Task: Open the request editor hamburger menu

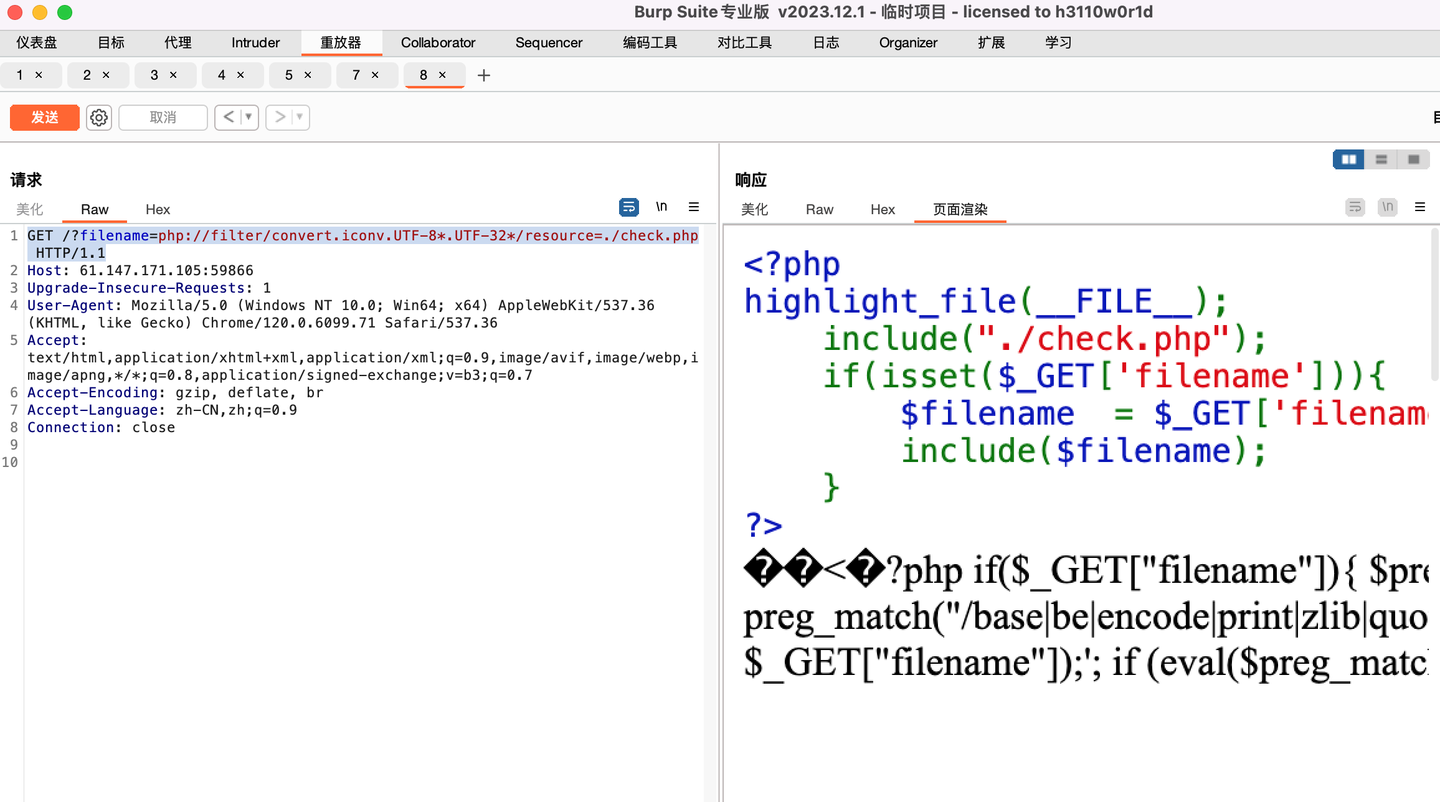Action: pos(694,207)
